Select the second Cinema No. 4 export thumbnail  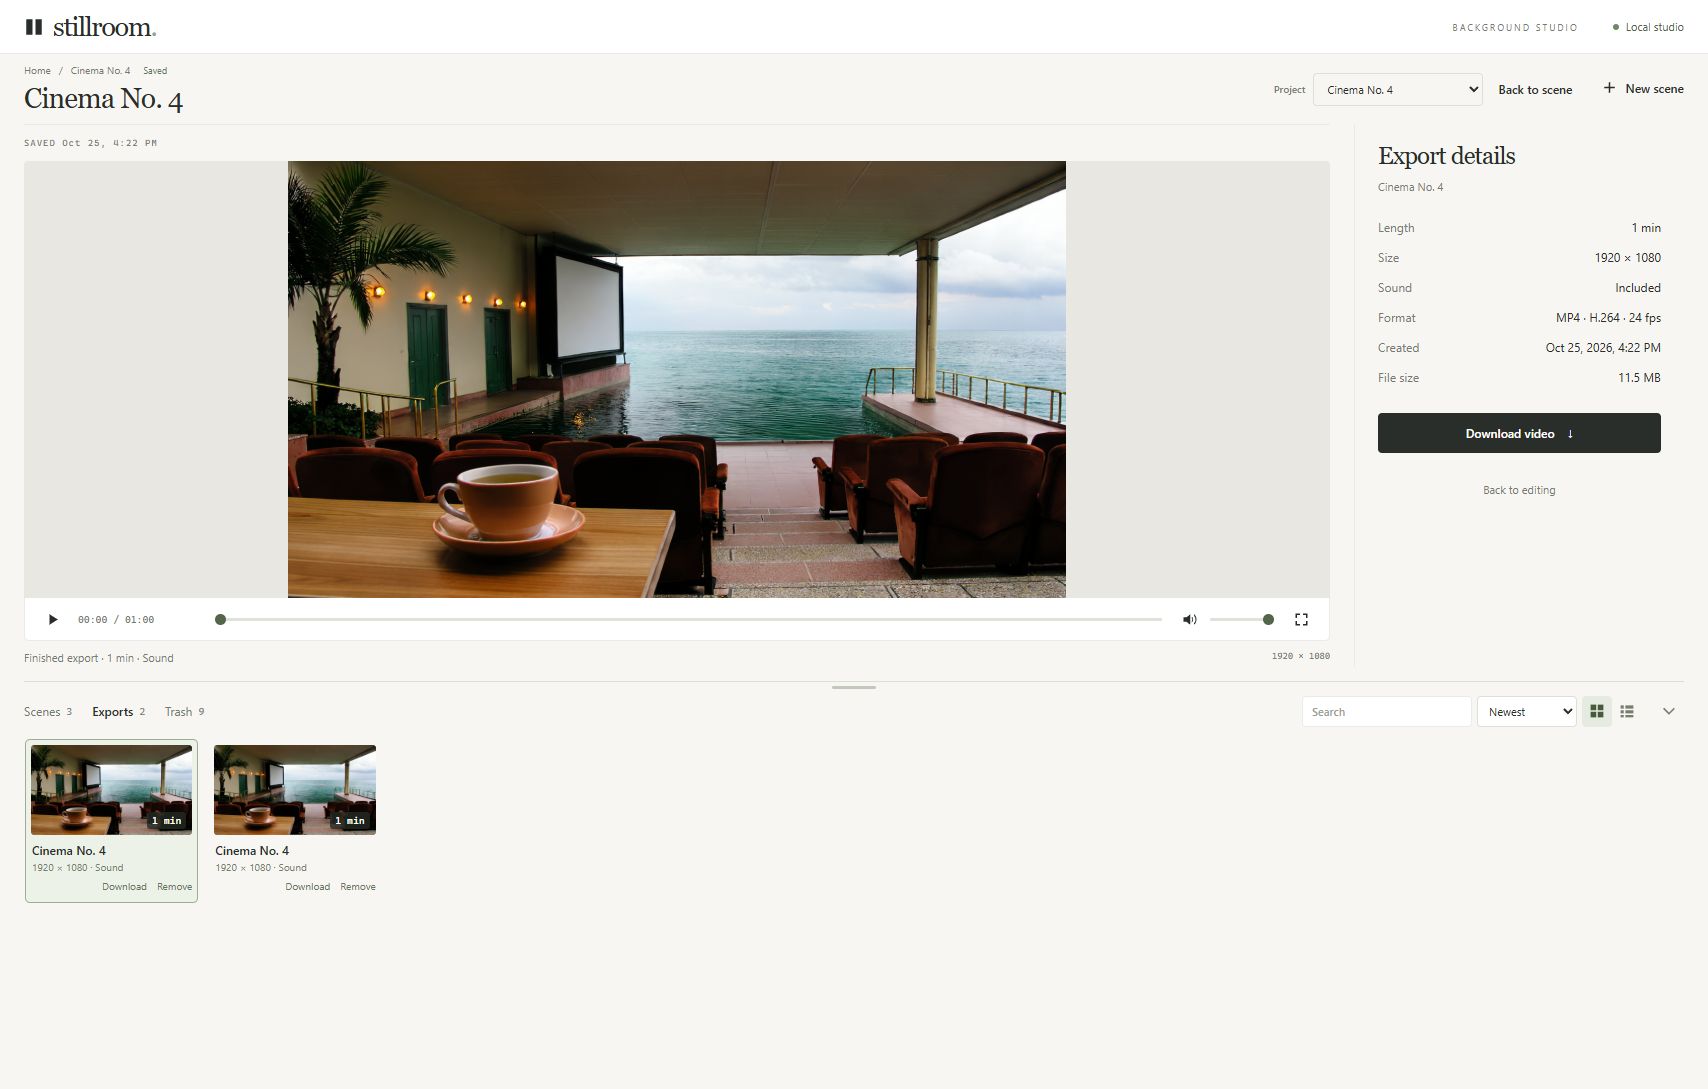tap(295, 790)
